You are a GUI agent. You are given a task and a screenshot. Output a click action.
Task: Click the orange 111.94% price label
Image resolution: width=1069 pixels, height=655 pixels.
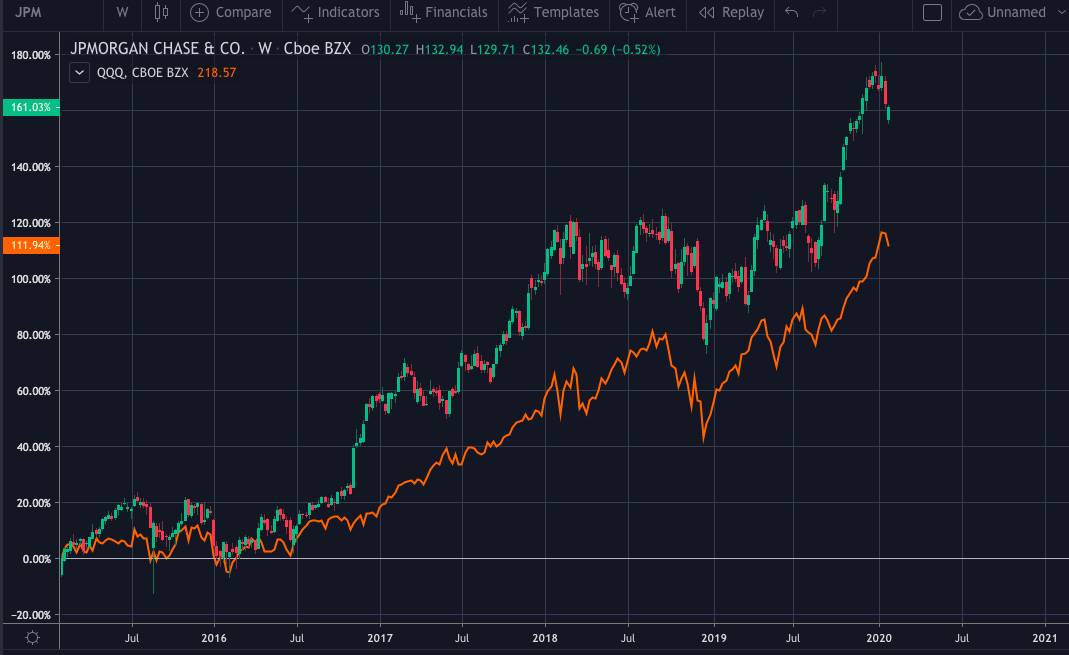pyautogui.click(x=31, y=245)
